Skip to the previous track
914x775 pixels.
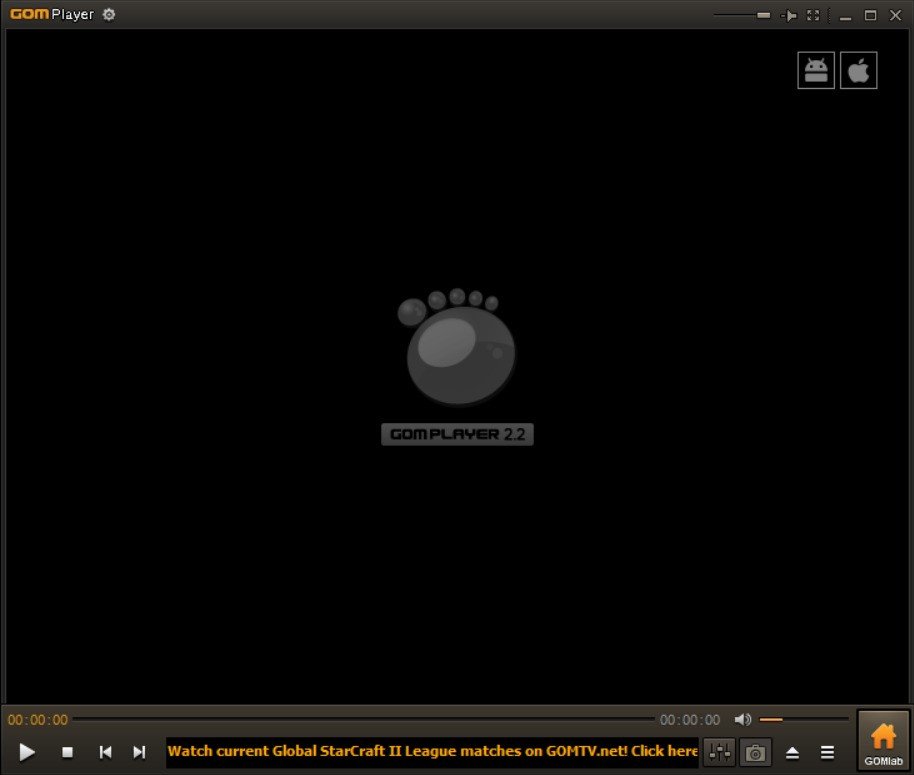pyautogui.click(x=106, y=752)
